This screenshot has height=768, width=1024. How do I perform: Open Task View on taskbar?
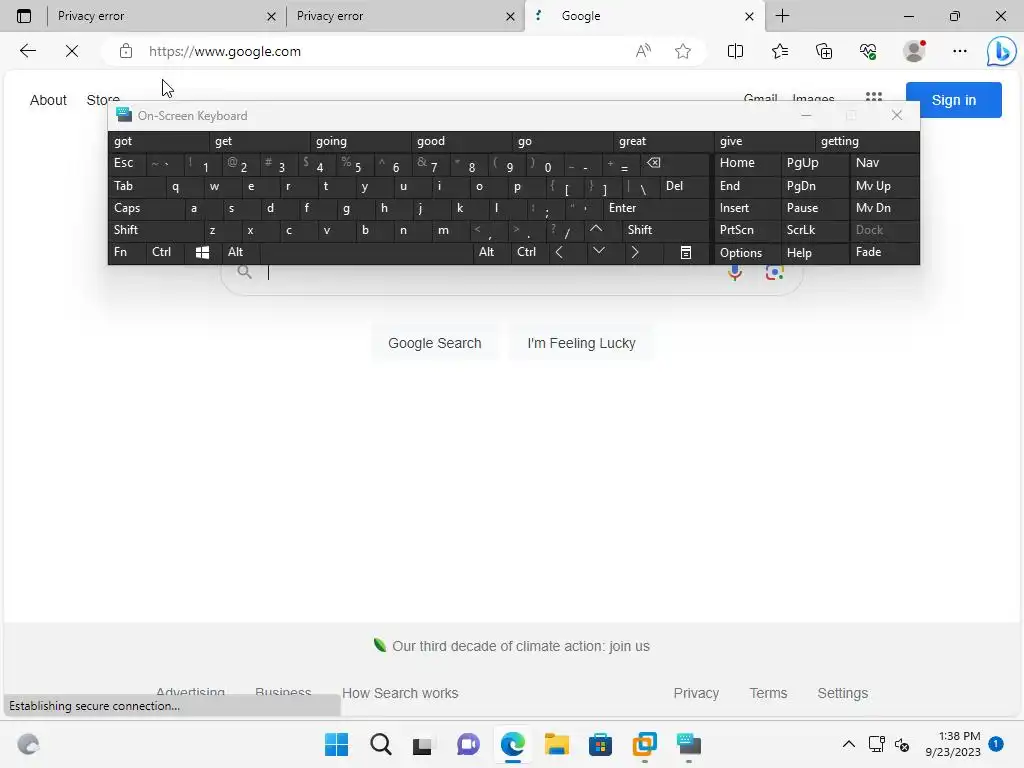422,745
